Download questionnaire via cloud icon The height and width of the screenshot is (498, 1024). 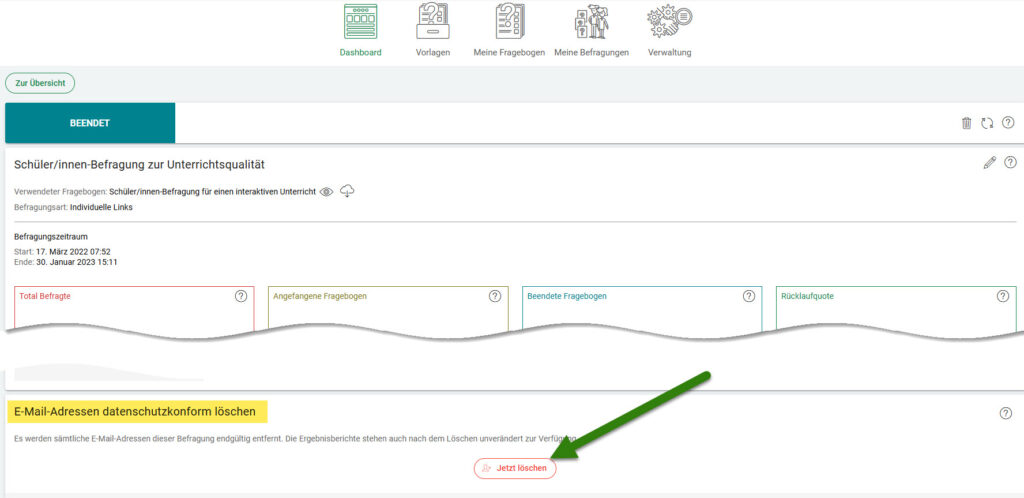[x=347, y=191]
